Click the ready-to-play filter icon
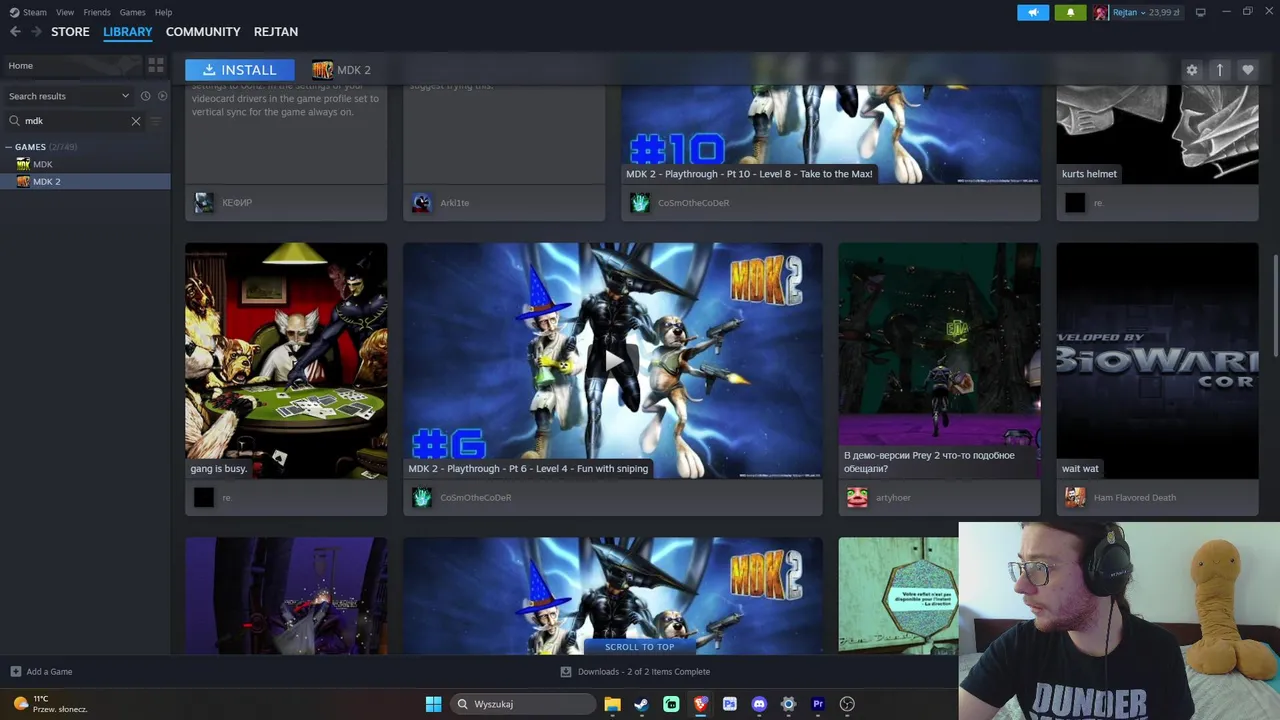 163,96
